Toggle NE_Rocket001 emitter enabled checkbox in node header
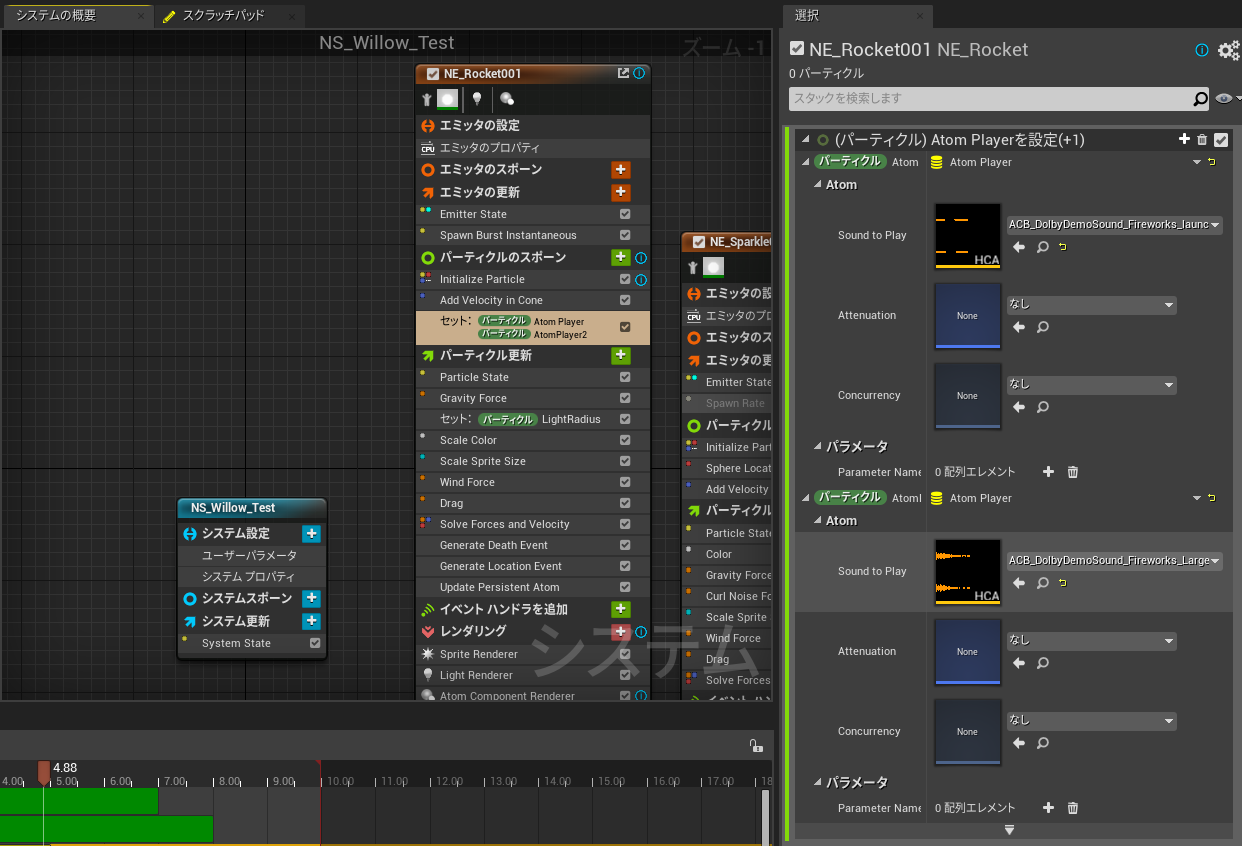The height and width of the screenshot is (846, 1242). [x=432, y=74]
